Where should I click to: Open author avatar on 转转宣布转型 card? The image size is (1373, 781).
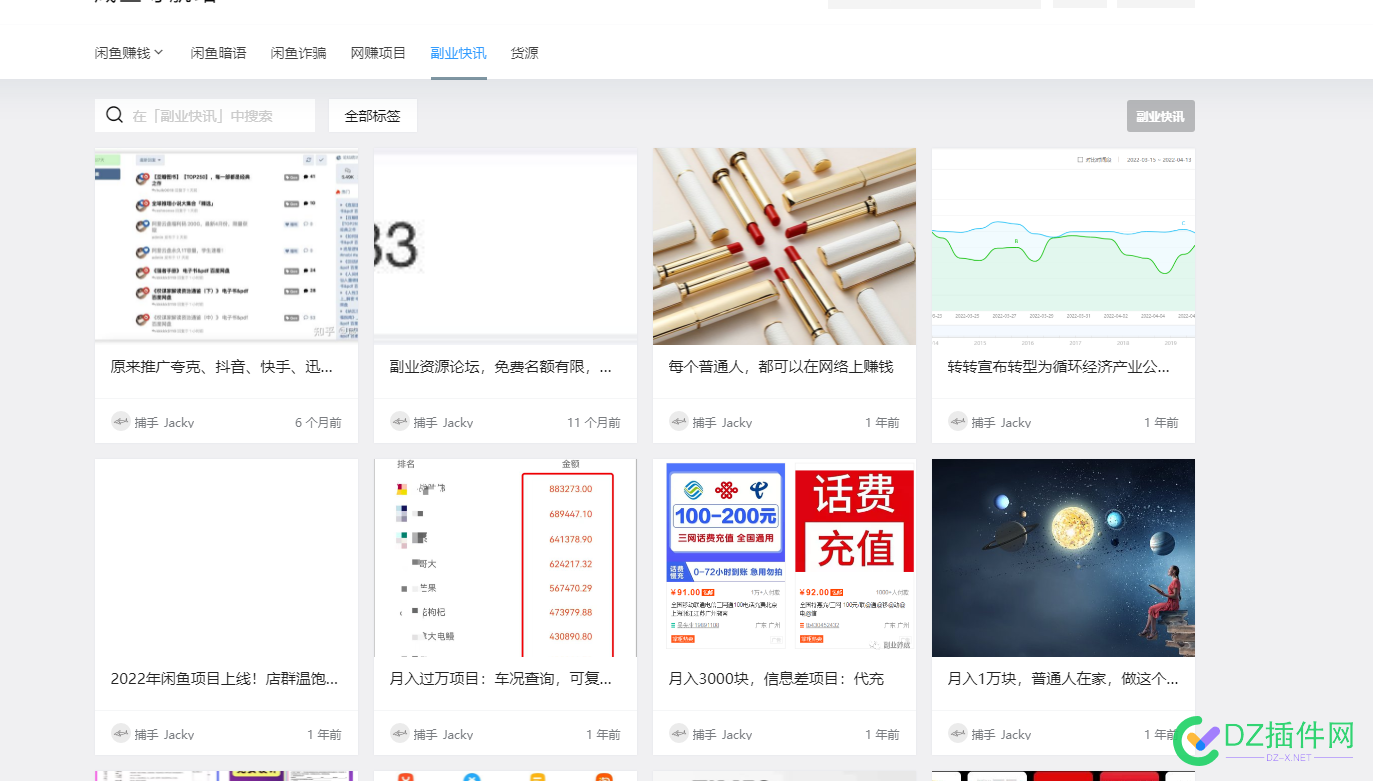(x=958, y=422)
